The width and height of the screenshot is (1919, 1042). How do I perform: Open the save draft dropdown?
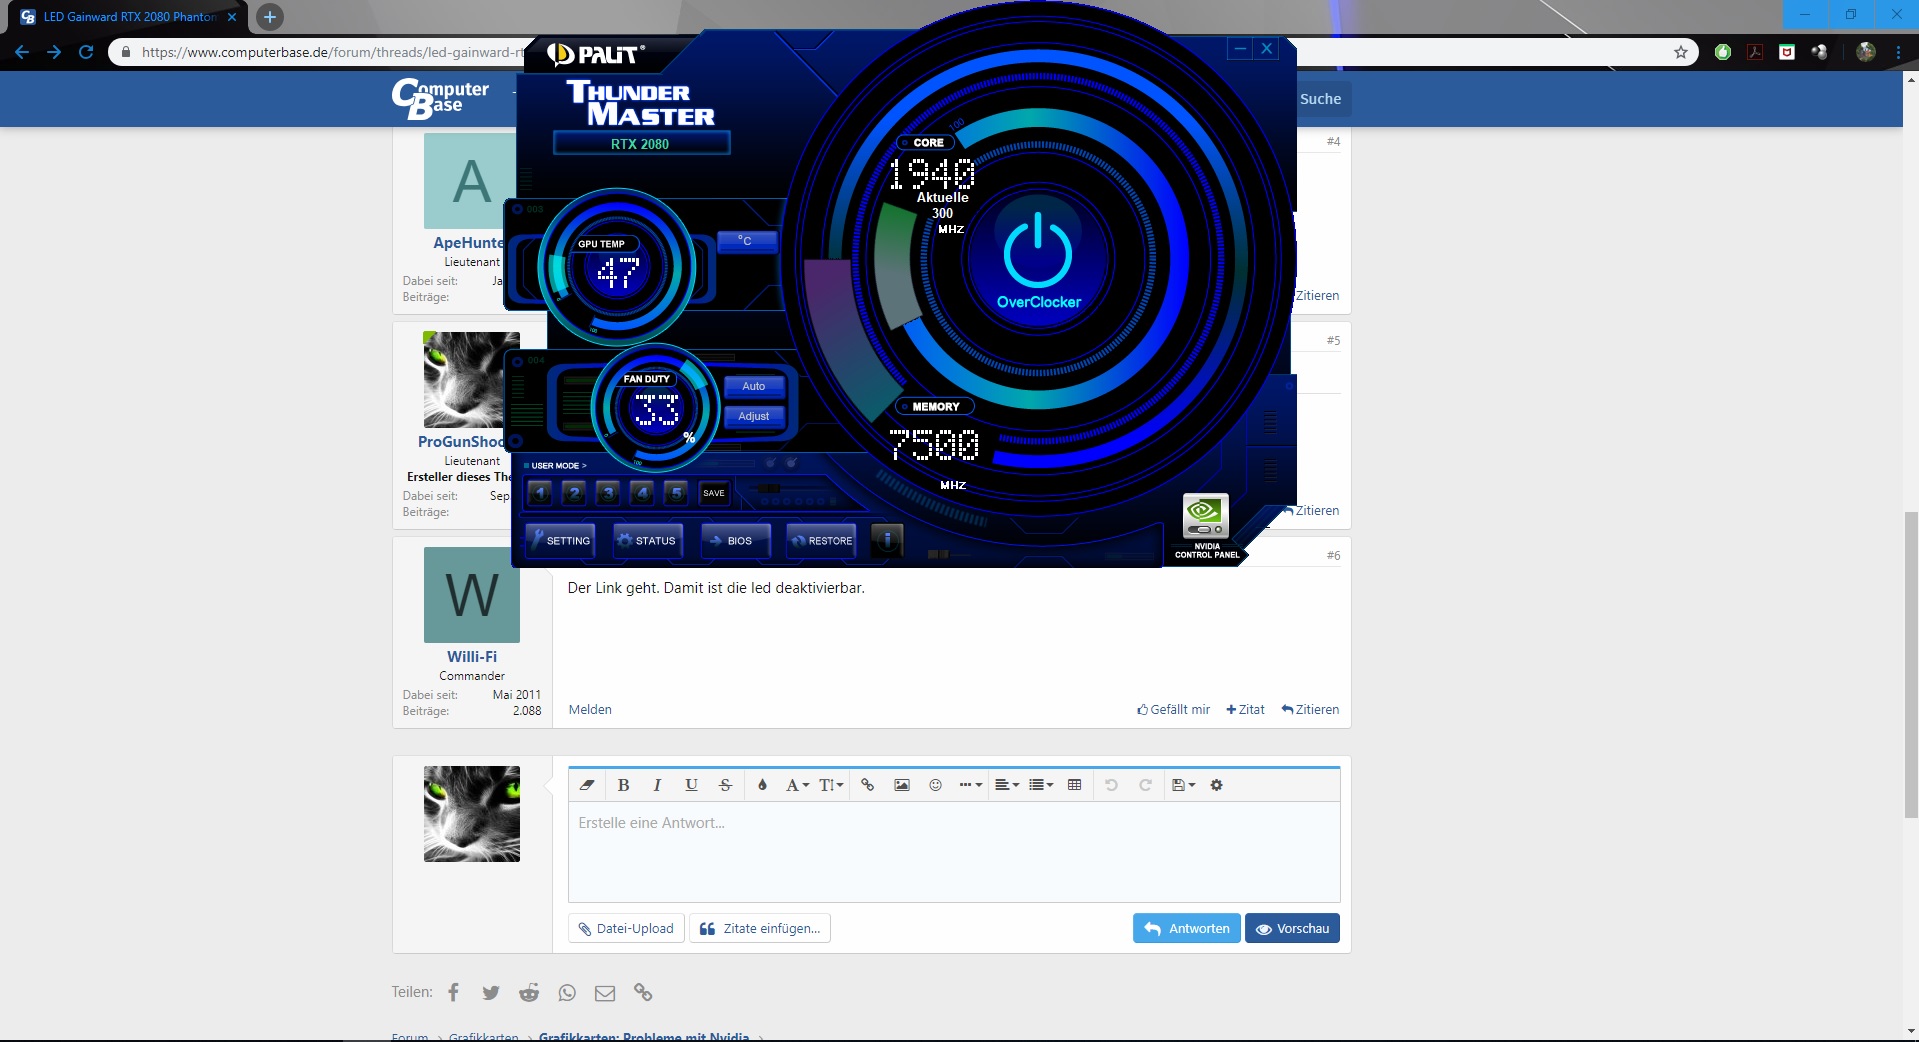1183,785
